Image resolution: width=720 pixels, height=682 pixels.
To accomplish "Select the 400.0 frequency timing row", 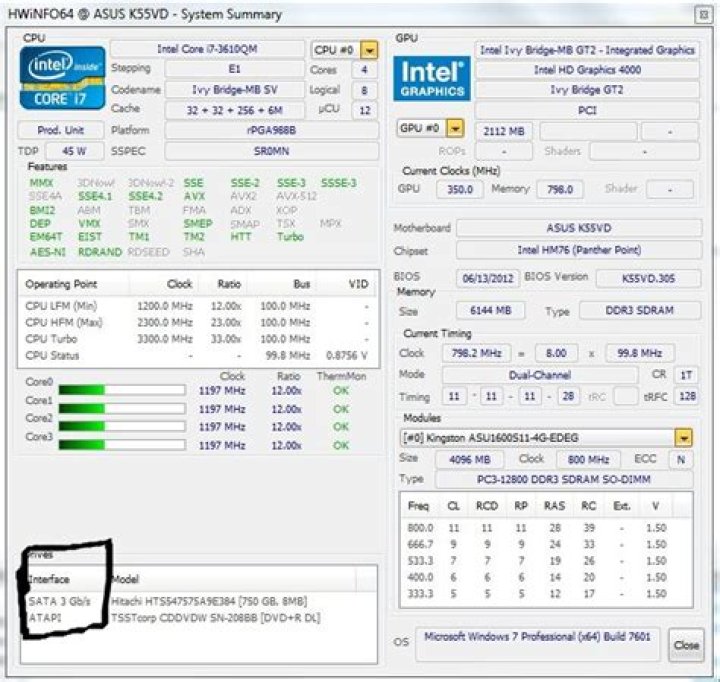I will (546, 577).
